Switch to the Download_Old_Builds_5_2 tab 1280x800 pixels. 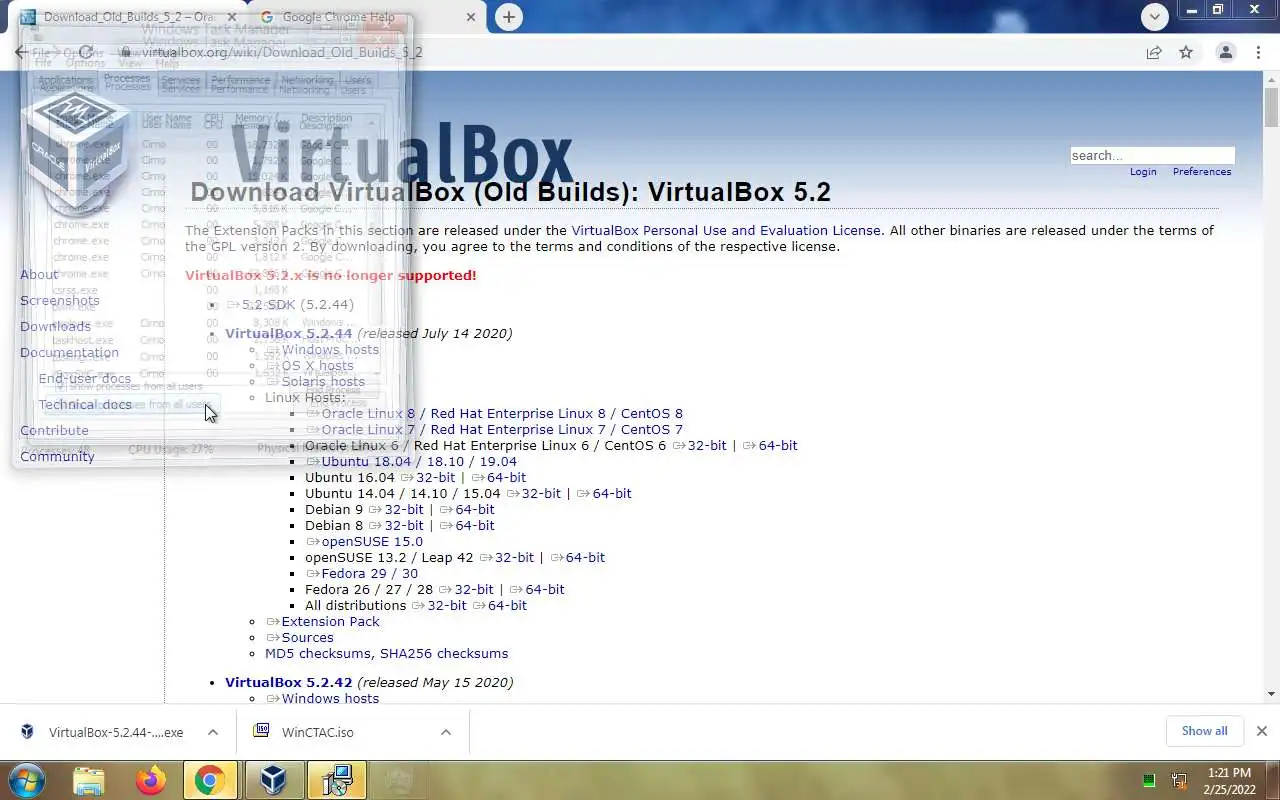pyautogui.click(x=128, y=17)
